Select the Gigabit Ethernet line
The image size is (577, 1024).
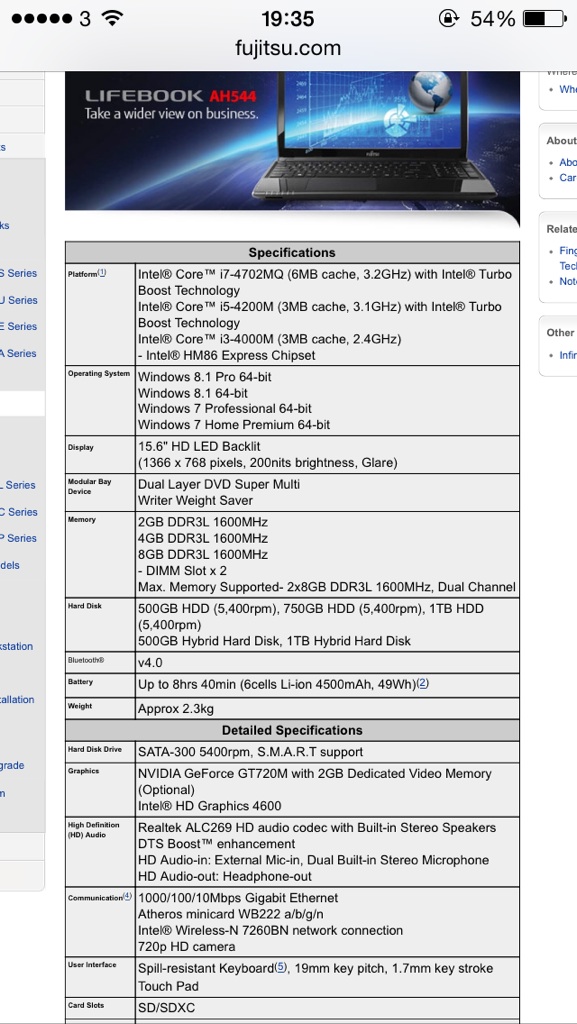238,898
